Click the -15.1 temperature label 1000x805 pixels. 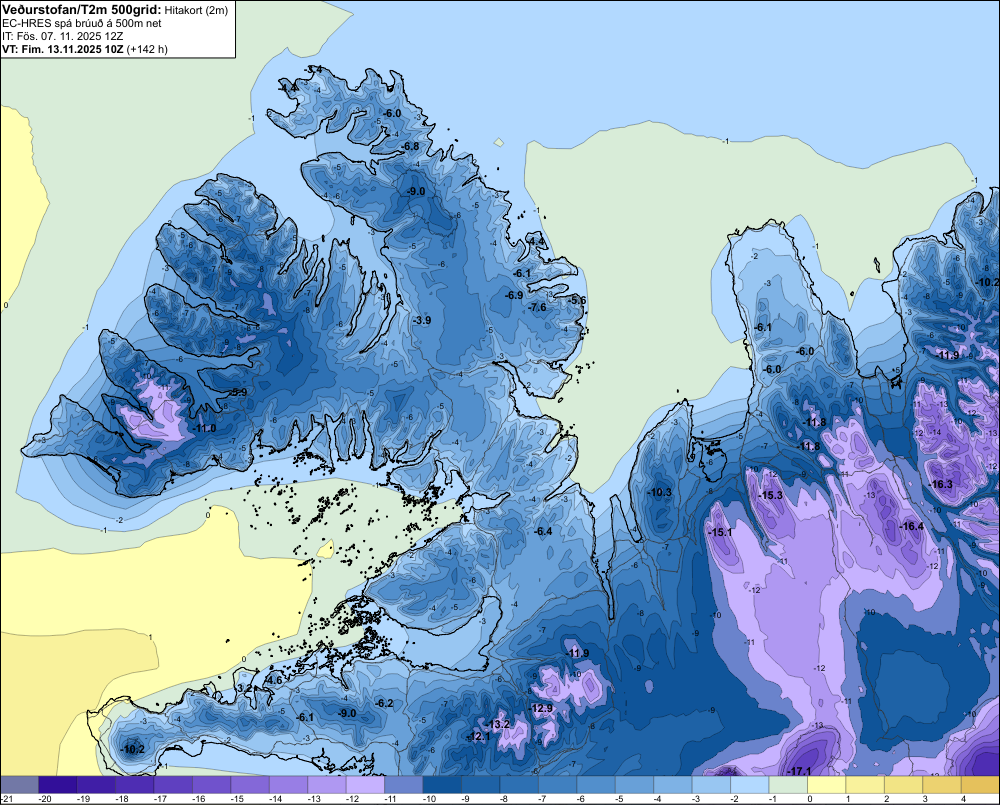[721, 532]
